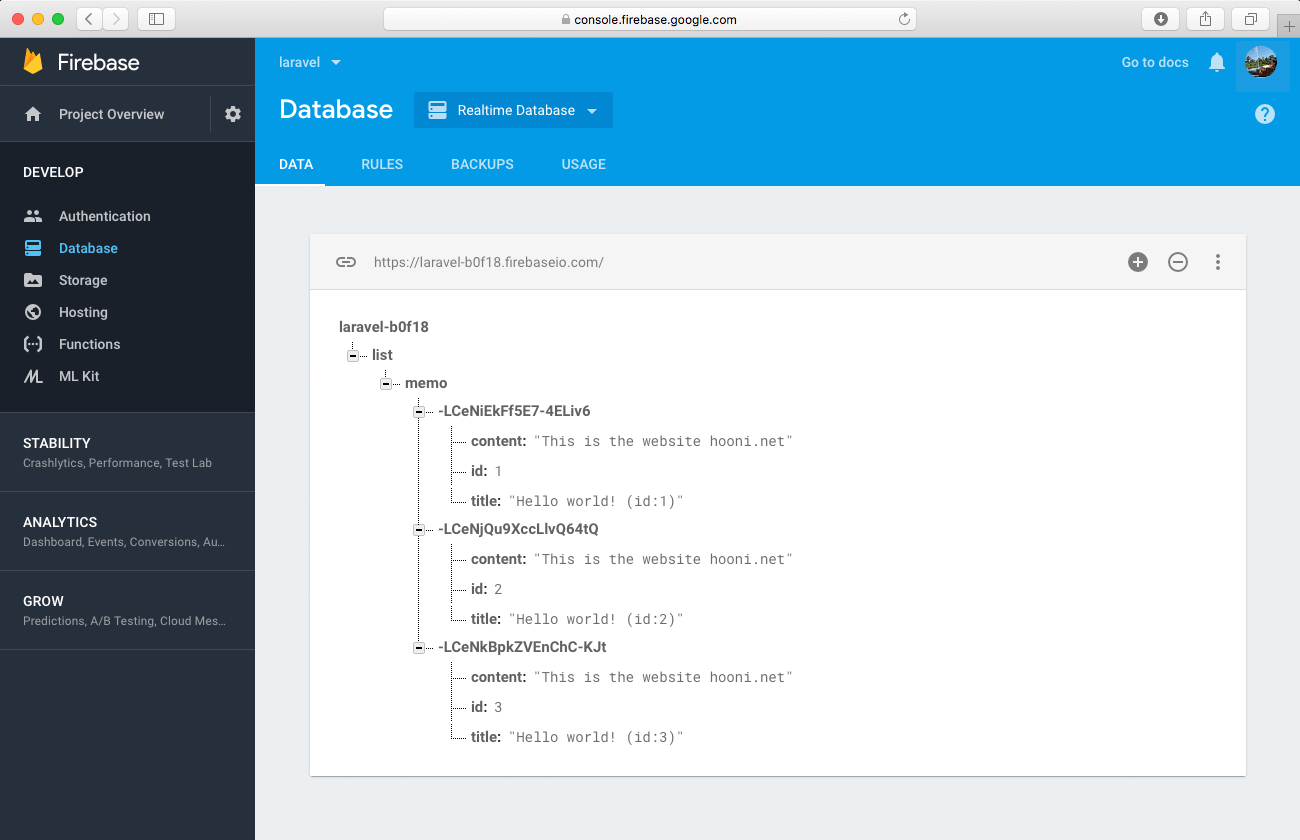Click content value under -LCeNkBpkZVEnChC-KJt
The height and width of the screenshot is (840, 1300).
663,677
